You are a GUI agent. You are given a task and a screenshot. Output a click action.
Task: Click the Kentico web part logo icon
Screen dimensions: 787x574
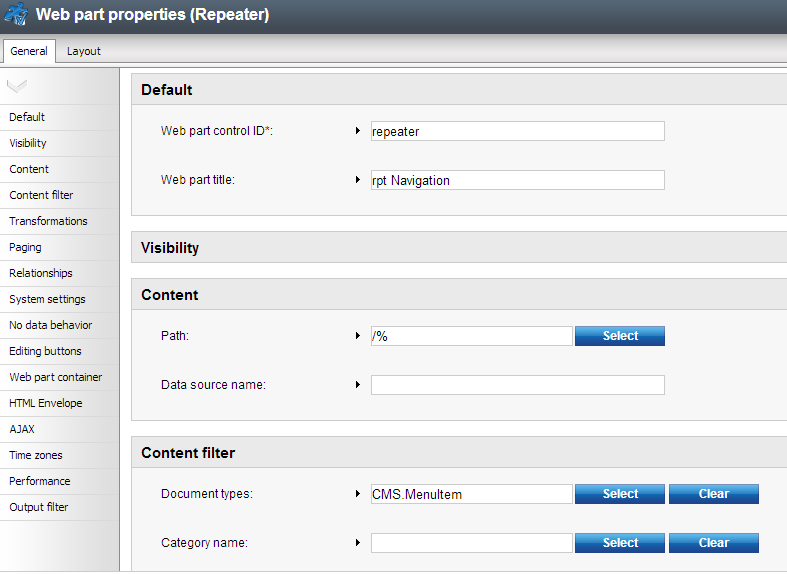point(16,14)
